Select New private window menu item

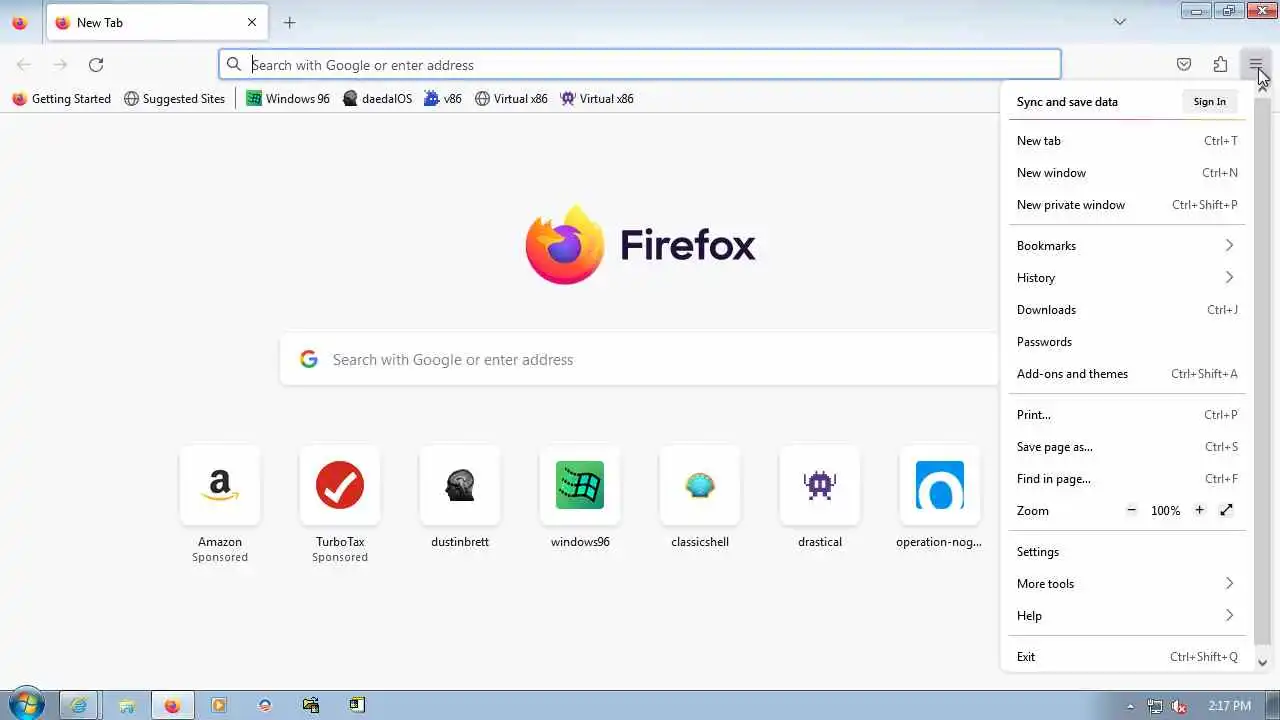point(1127,205)
